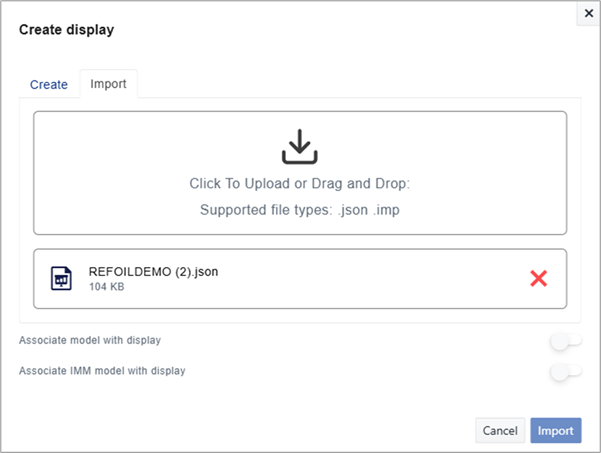The width and height of the screenshot is (601, 453).
Task: Select the REFOILDEMO (2).json file name
Action: point(153,272)
